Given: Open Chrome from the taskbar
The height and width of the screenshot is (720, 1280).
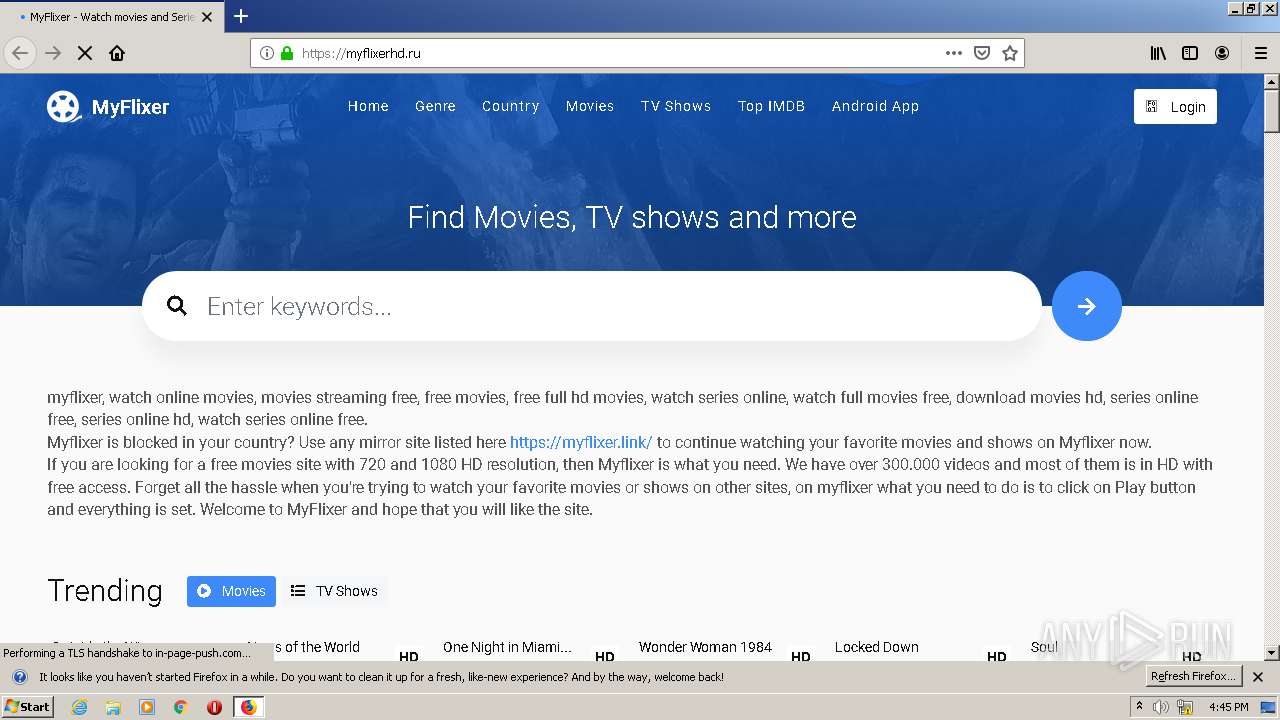Looking at the screenshot, I should (180, 707).
